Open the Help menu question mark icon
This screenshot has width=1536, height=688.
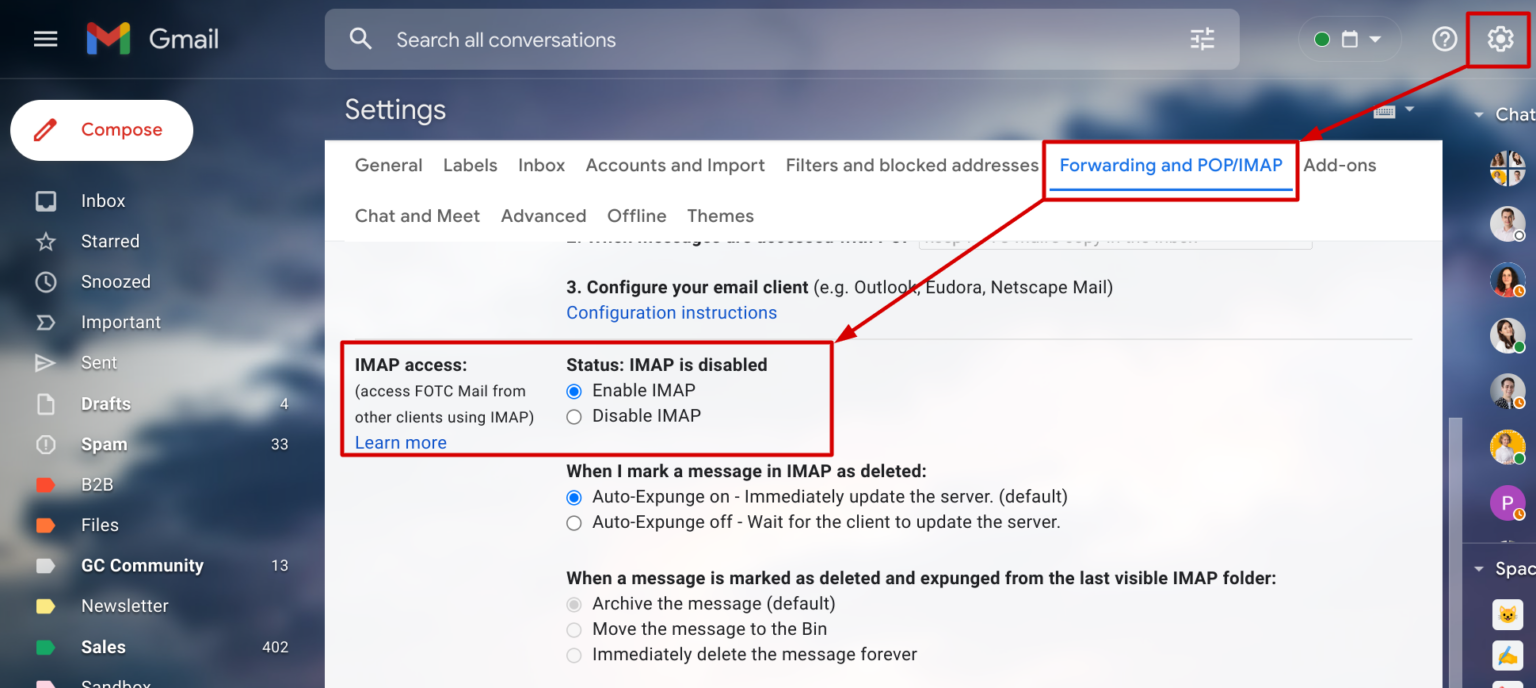1444,39
